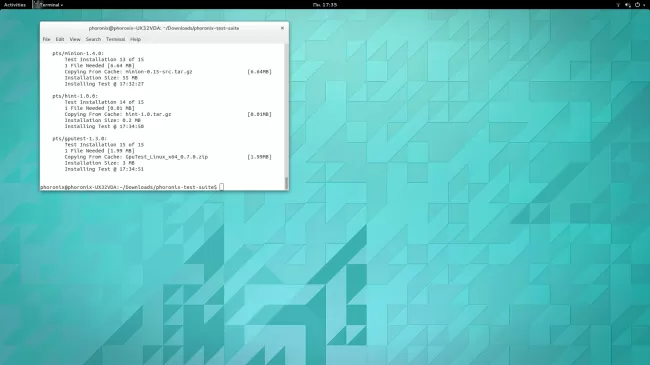The width and height of the screenshot is (650, 365).
Task: Click minion-0.15-src.tar.gz file name
Action: [x=159, y=72]
